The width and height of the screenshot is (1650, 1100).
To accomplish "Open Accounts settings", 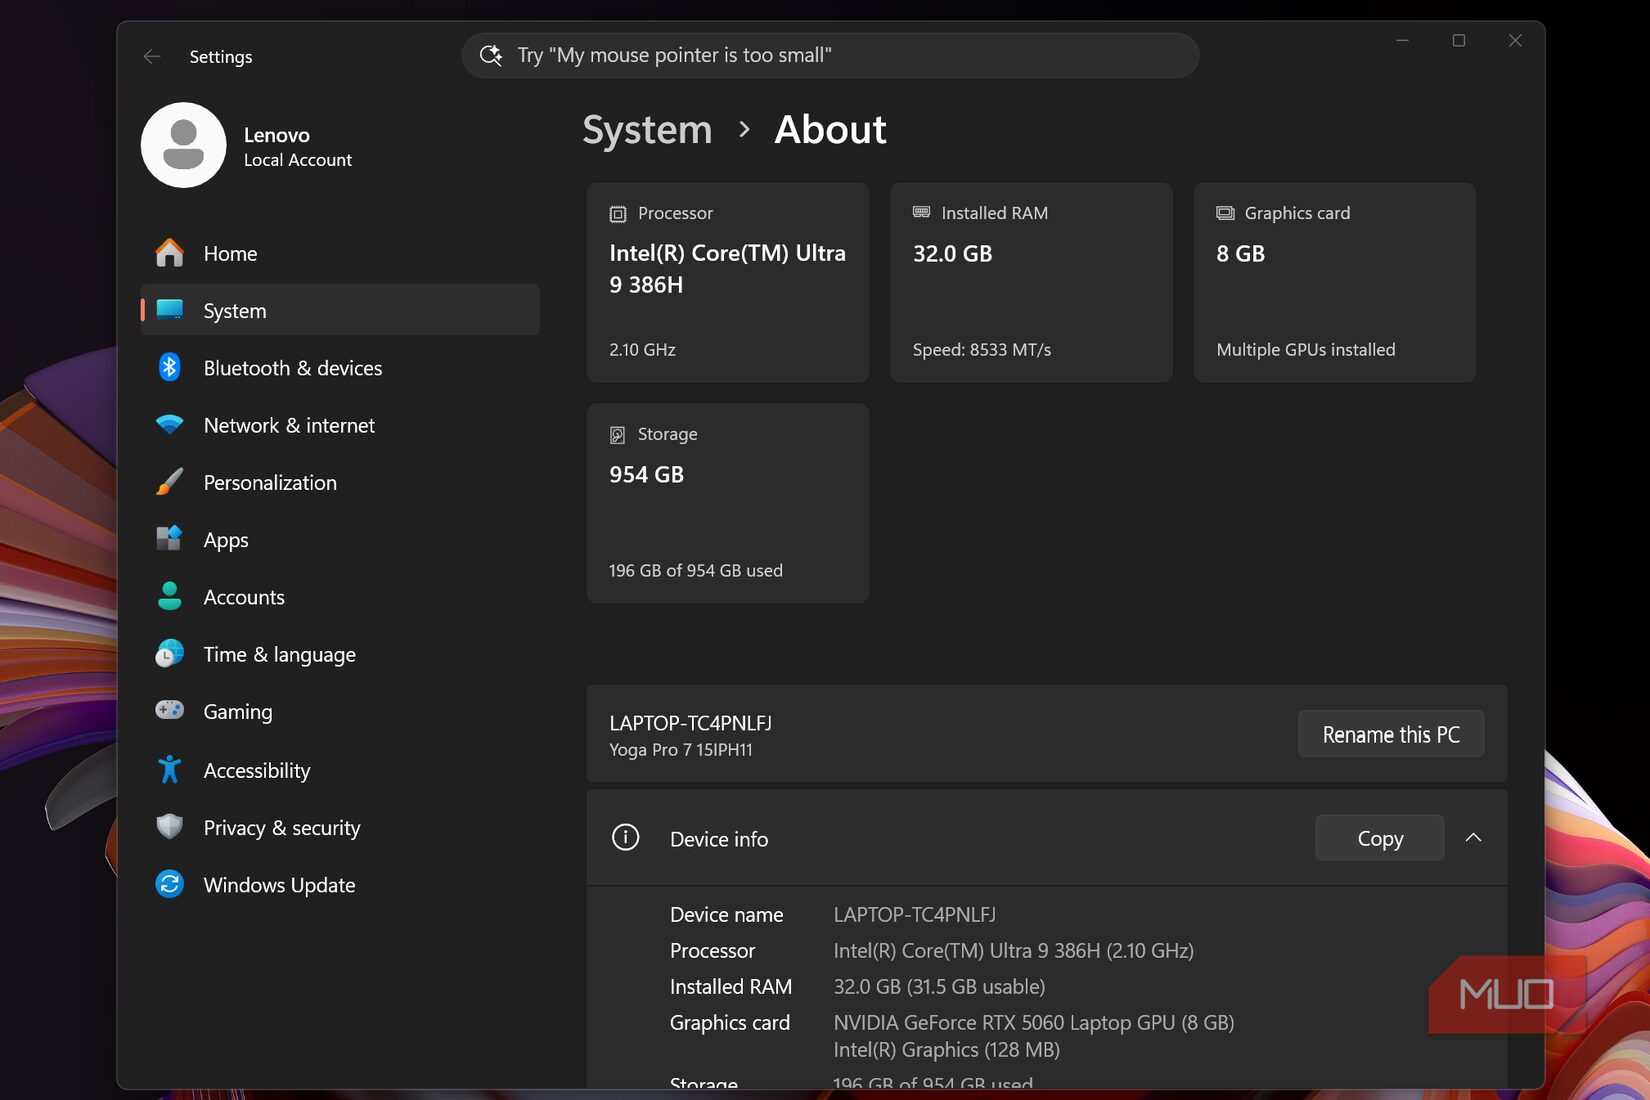I will (x=340, y=596).
